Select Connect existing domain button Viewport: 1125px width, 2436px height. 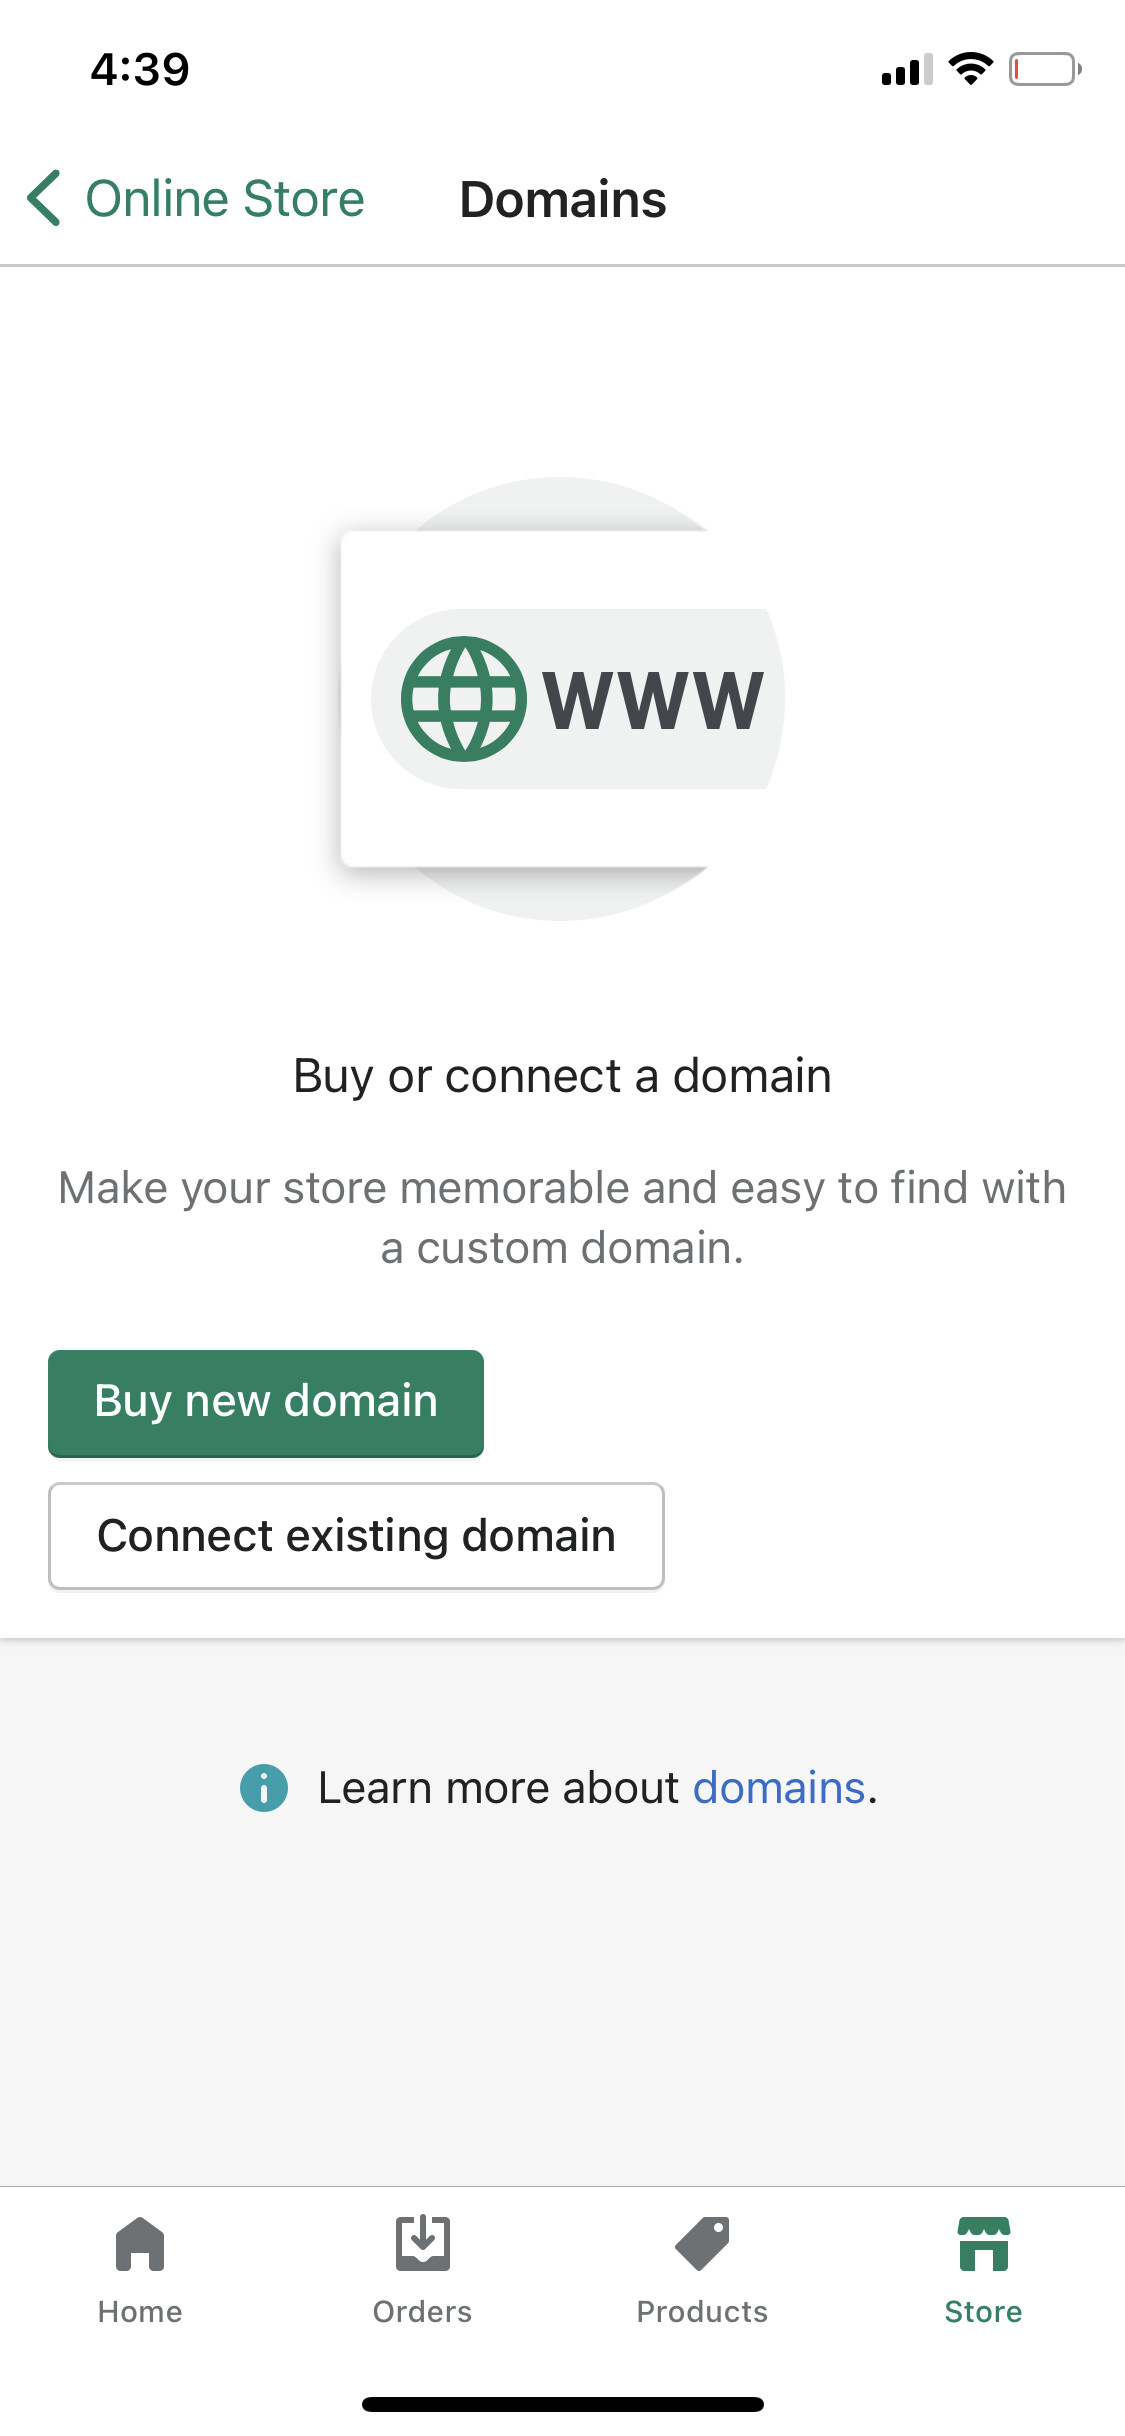coord(356,1536)
